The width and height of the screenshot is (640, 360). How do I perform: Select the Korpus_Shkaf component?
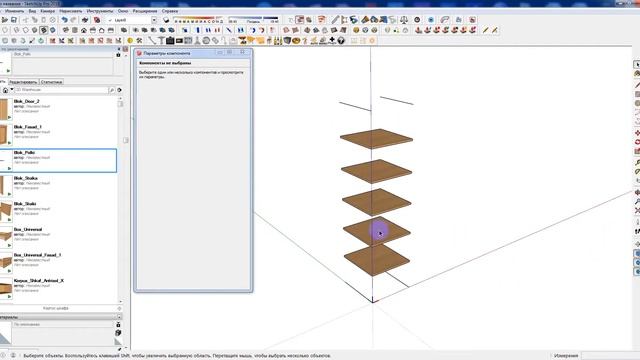click(x=58, y=289)
